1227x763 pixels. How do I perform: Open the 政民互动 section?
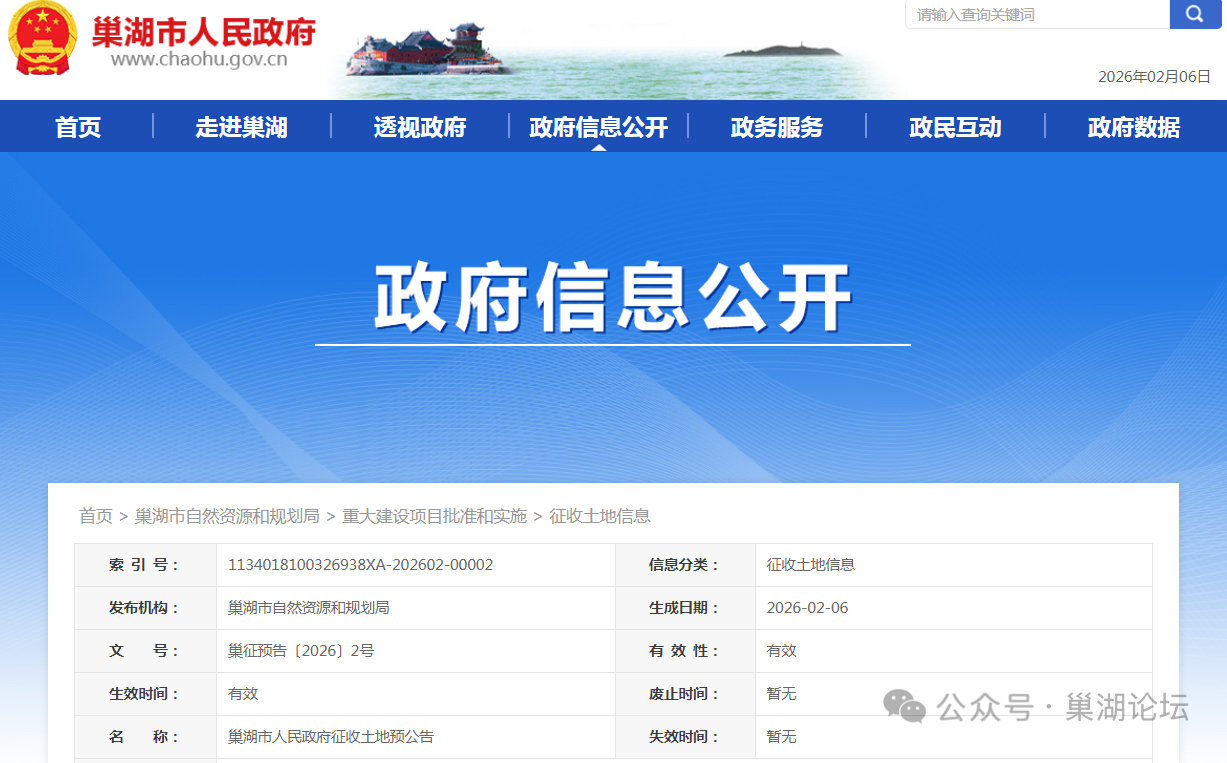click(955, 126)
